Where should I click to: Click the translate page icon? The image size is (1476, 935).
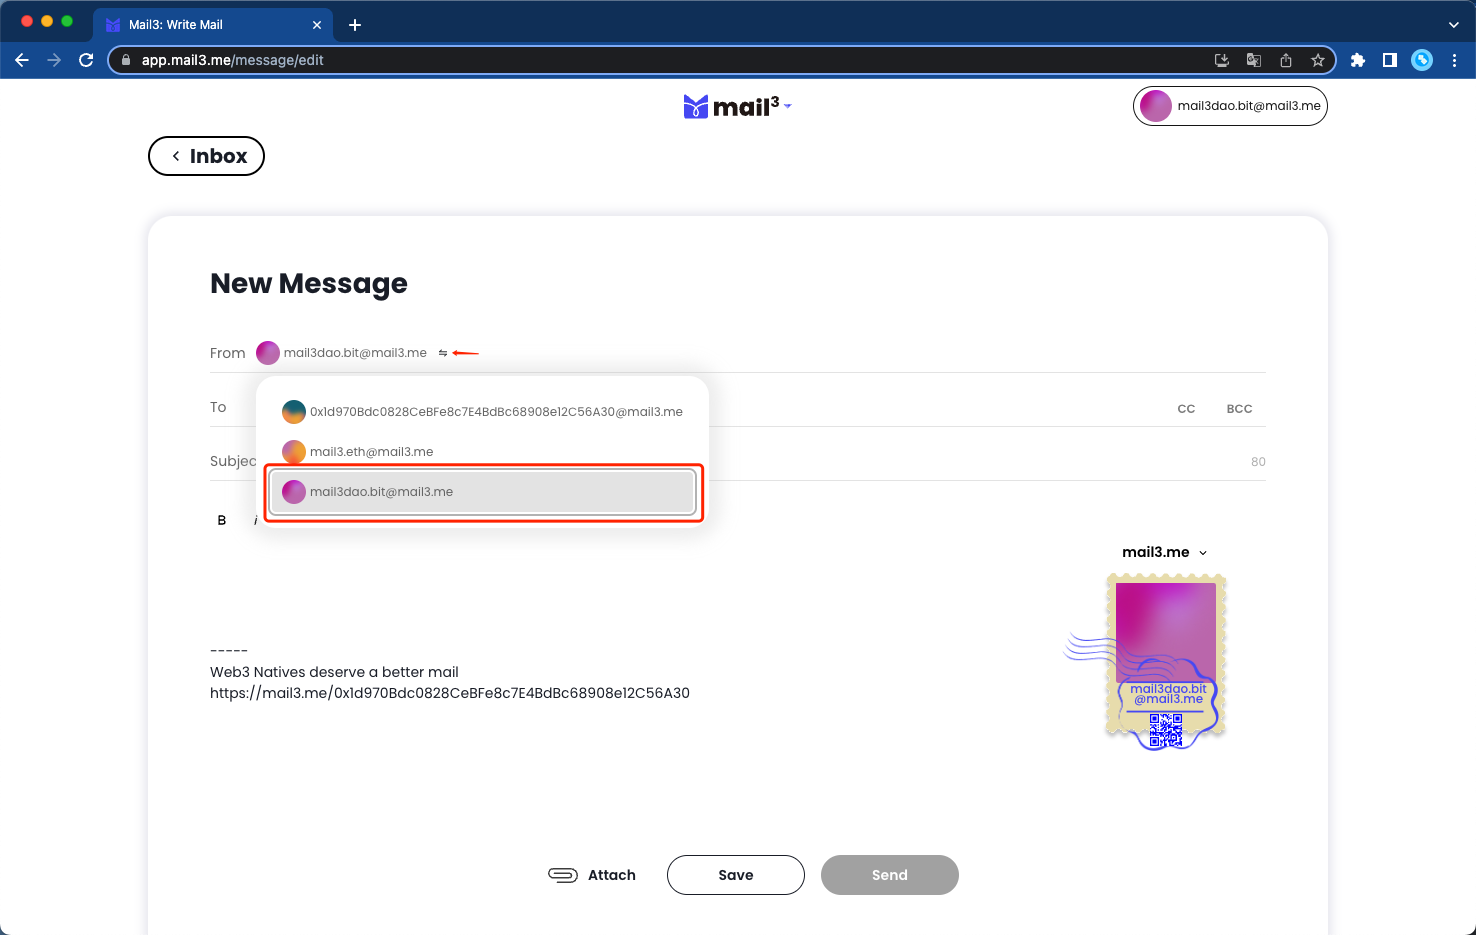pyautogui.click(x=1254, y=60)
